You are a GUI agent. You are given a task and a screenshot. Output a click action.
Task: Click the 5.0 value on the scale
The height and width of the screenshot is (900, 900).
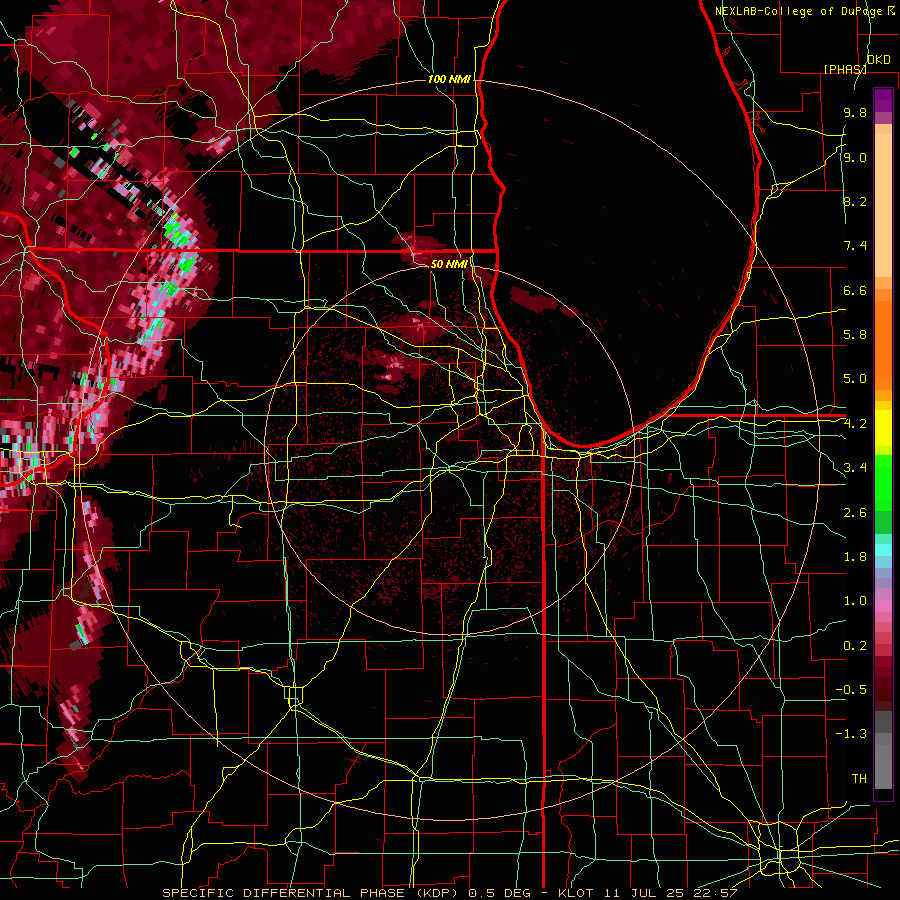click(x=855, y=379)
